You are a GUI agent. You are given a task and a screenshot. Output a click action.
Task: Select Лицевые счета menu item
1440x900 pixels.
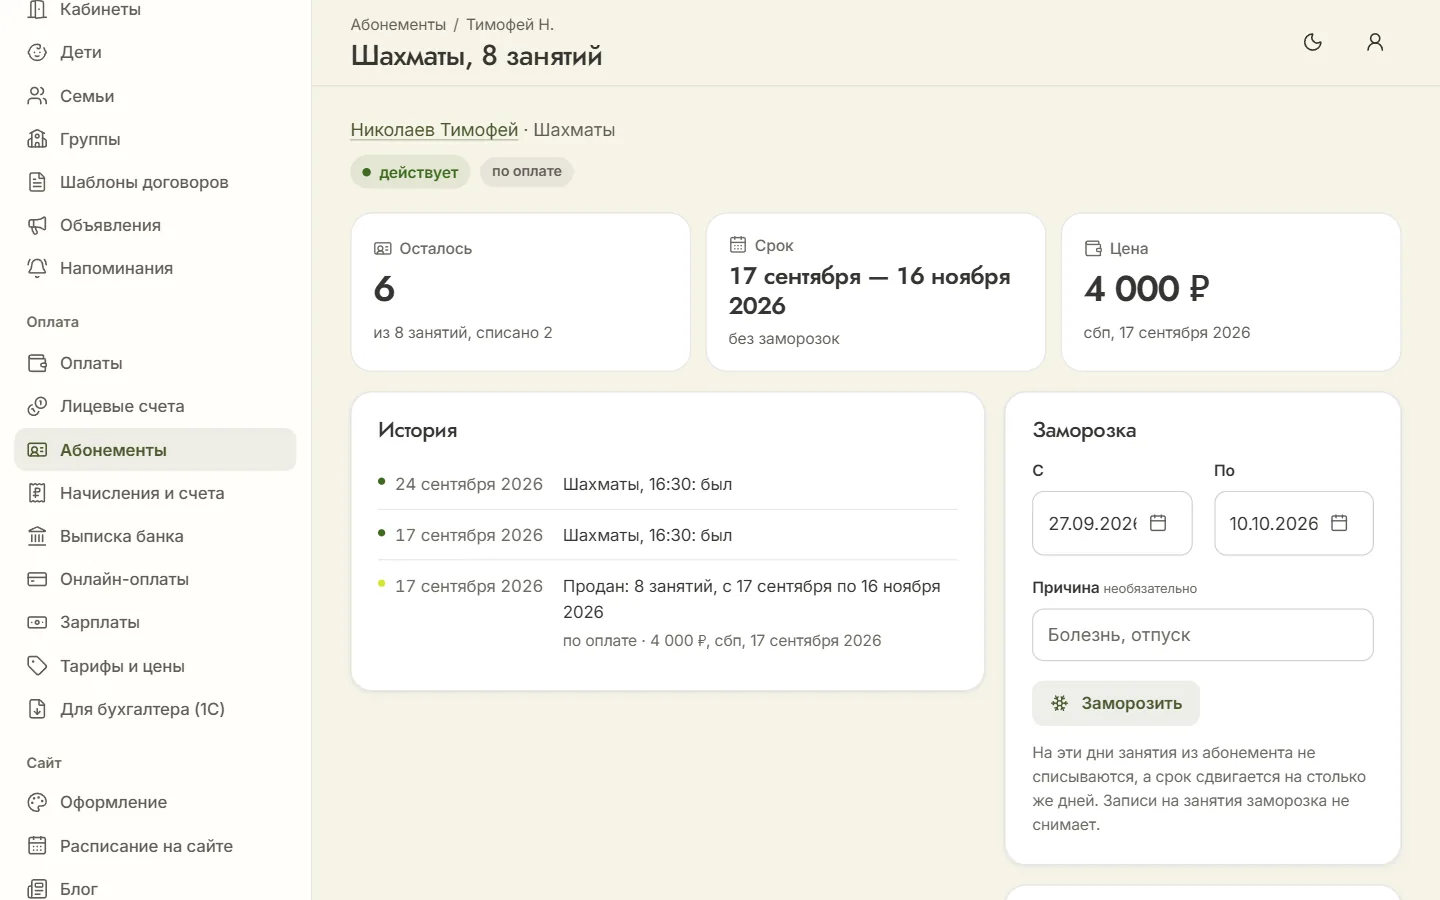(155, 406)
